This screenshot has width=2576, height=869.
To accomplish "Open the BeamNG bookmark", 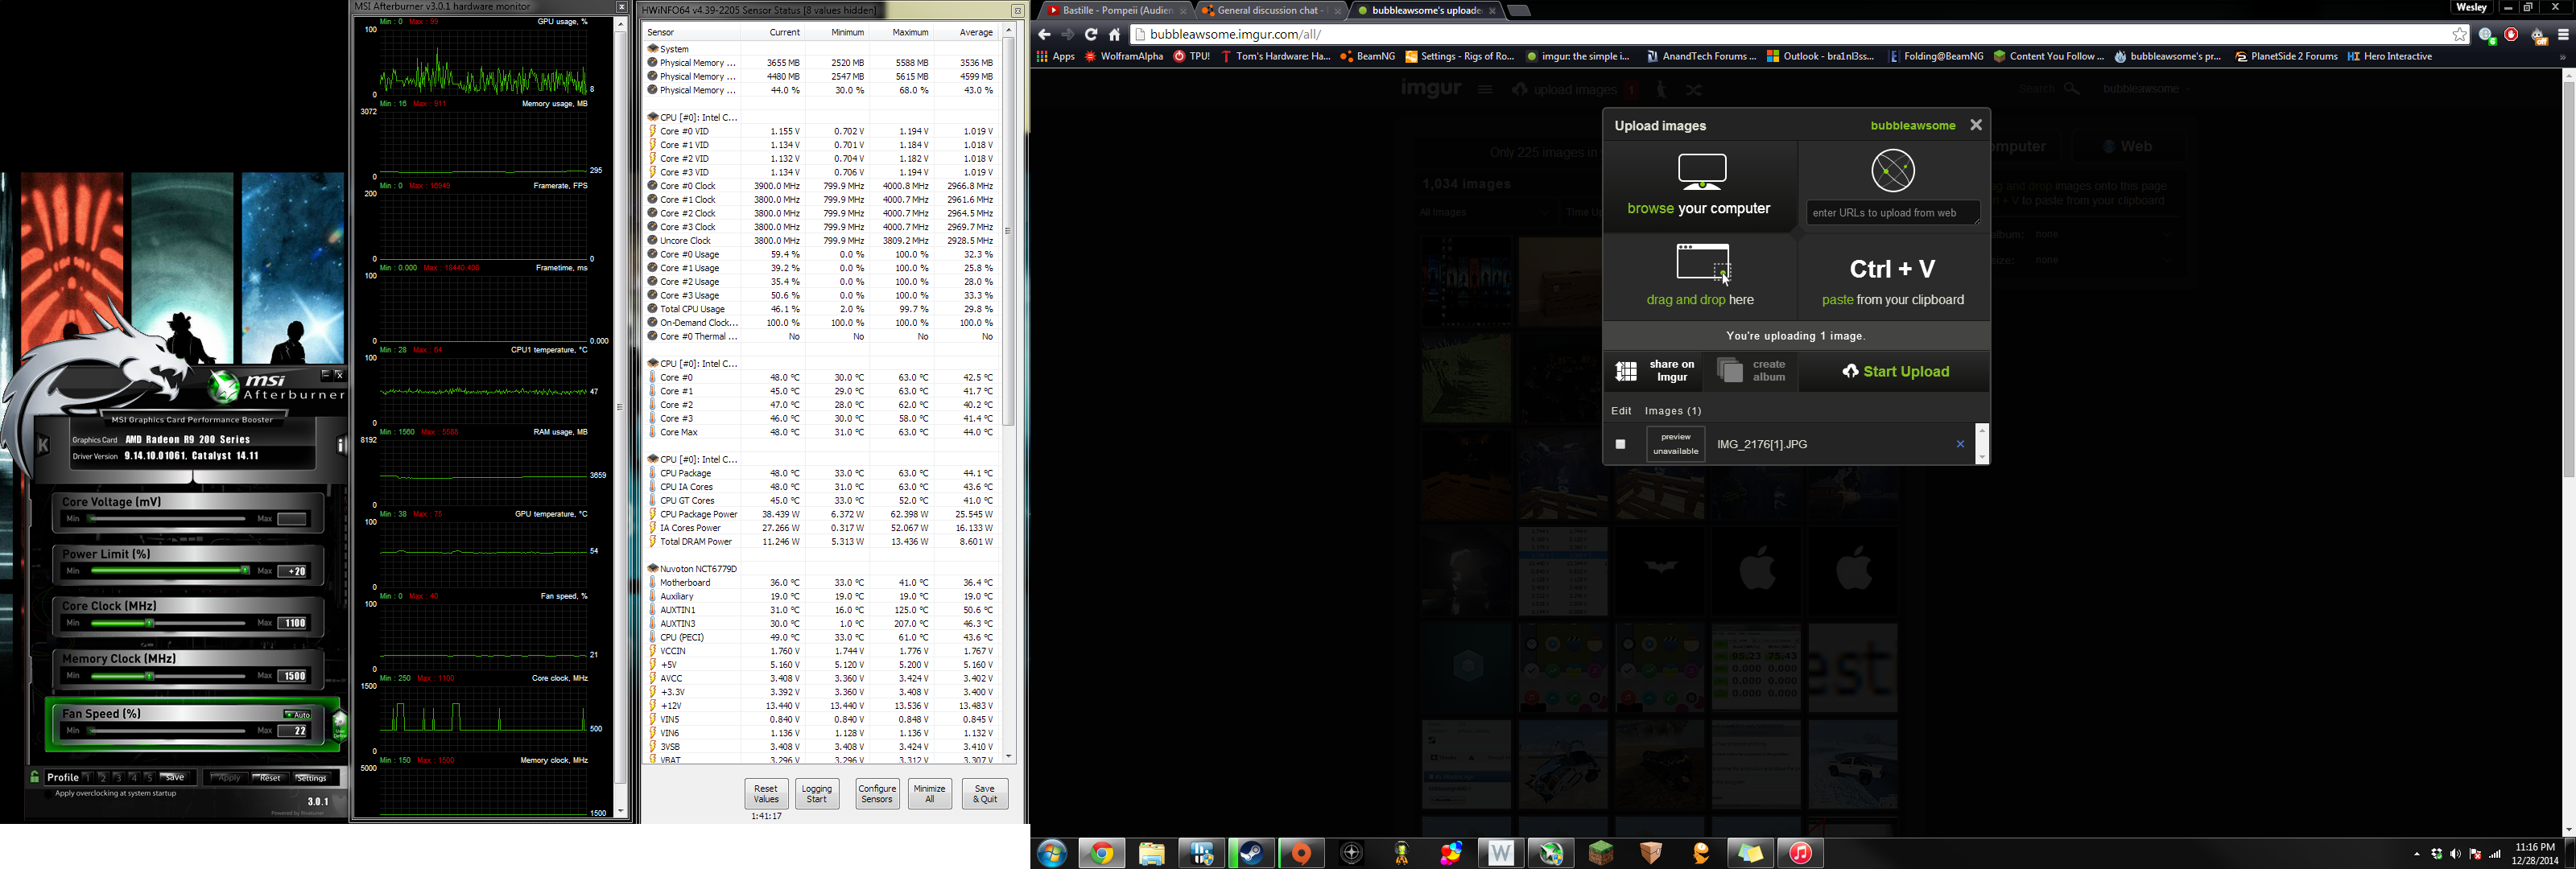I will pyautogui.click(x=1368, y=57).
